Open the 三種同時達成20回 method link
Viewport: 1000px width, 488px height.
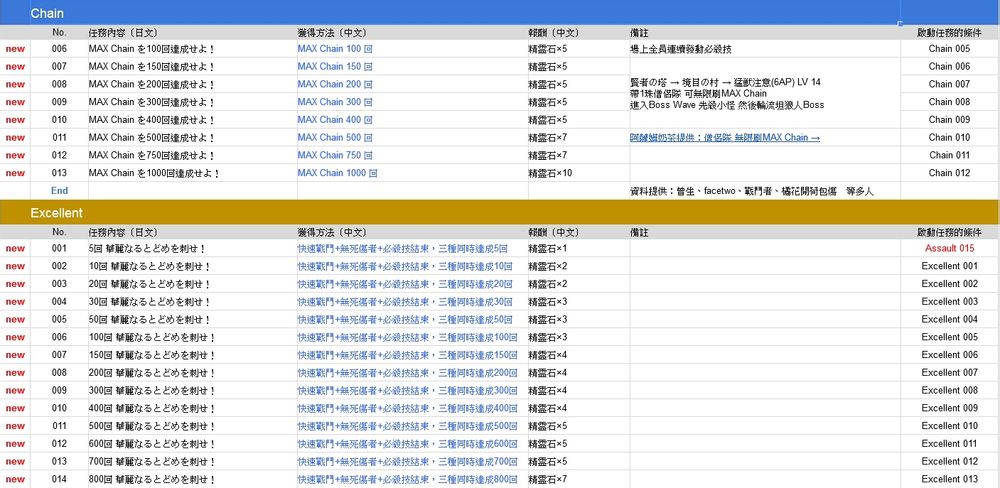(405, 284)
